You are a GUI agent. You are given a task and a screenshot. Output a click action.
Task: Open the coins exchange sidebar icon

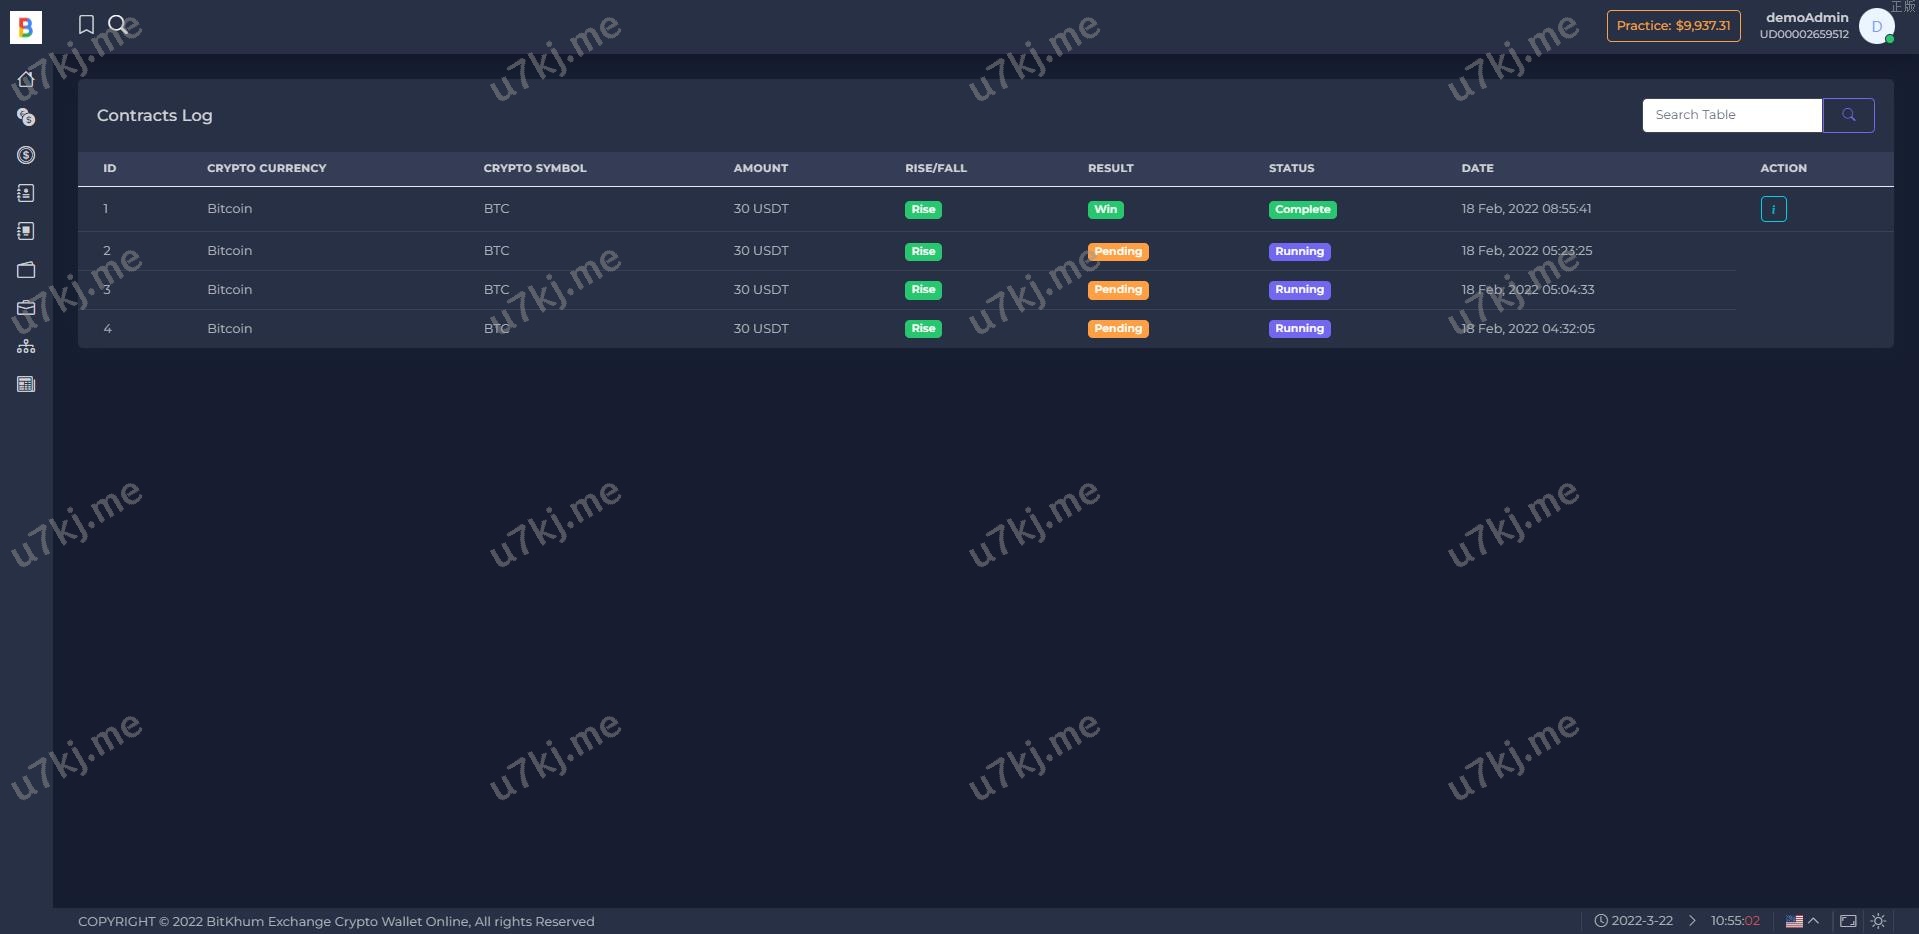(x=26, y=117)
